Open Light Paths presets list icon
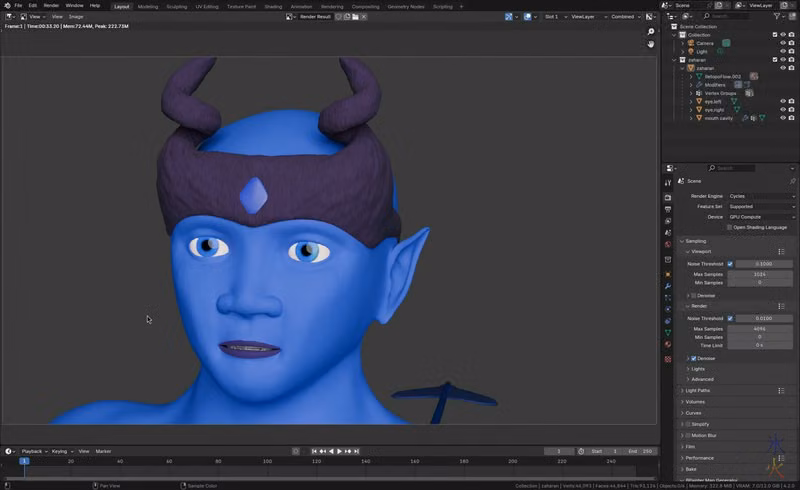800x490 pixels. [x=781, y=390]
